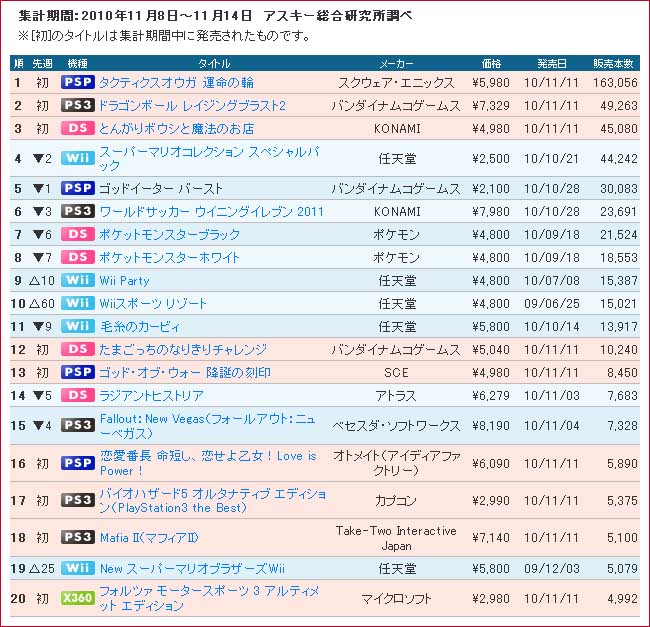This screenshot has height=627, width=650.
Task: Click the タイトル column header
Action: (213, 63)
